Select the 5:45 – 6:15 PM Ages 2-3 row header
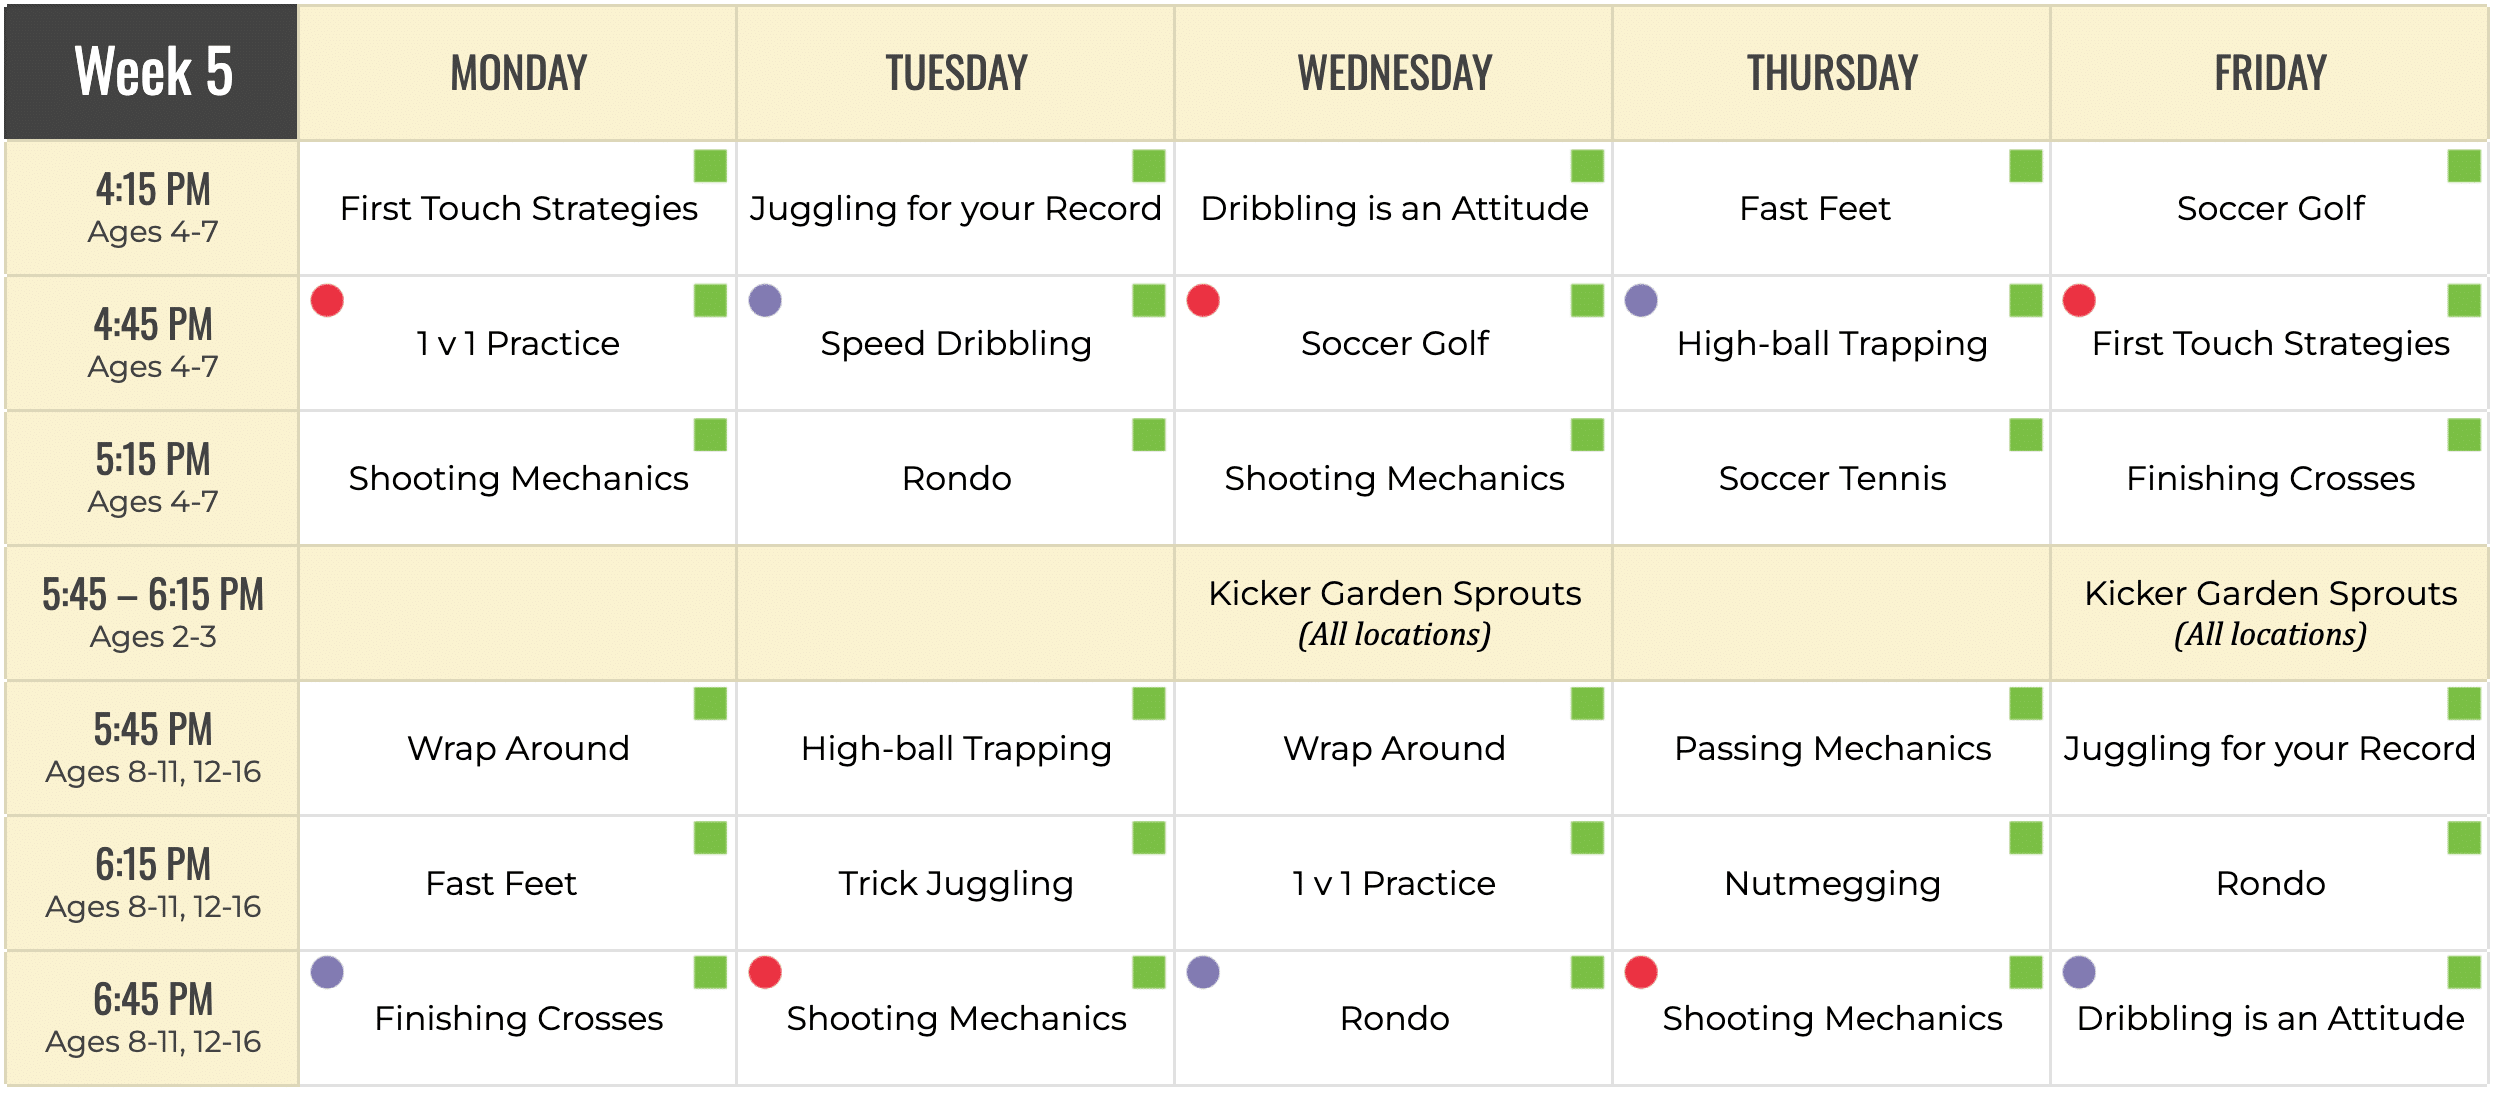This screenshot has width=2496, height=1094. coord(152,613)
